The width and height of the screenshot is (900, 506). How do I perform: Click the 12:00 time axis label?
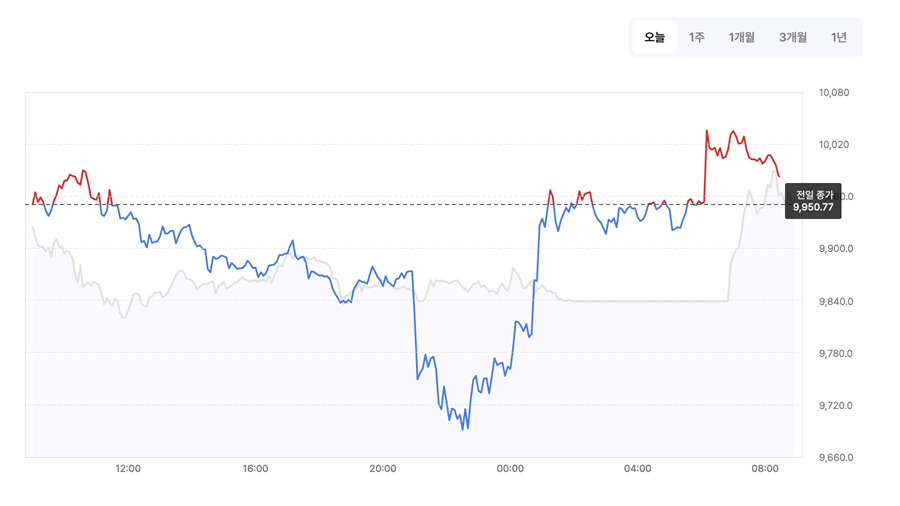[128, 469]
